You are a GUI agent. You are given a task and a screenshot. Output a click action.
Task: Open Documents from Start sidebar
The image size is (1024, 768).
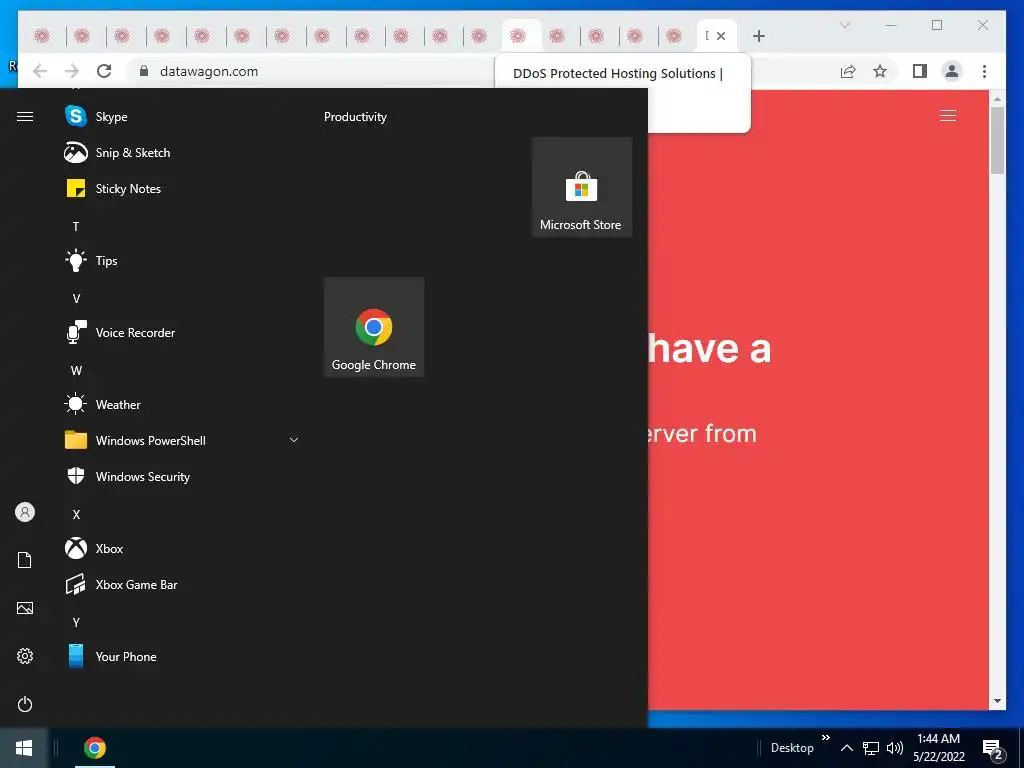(x=25, y=560)
